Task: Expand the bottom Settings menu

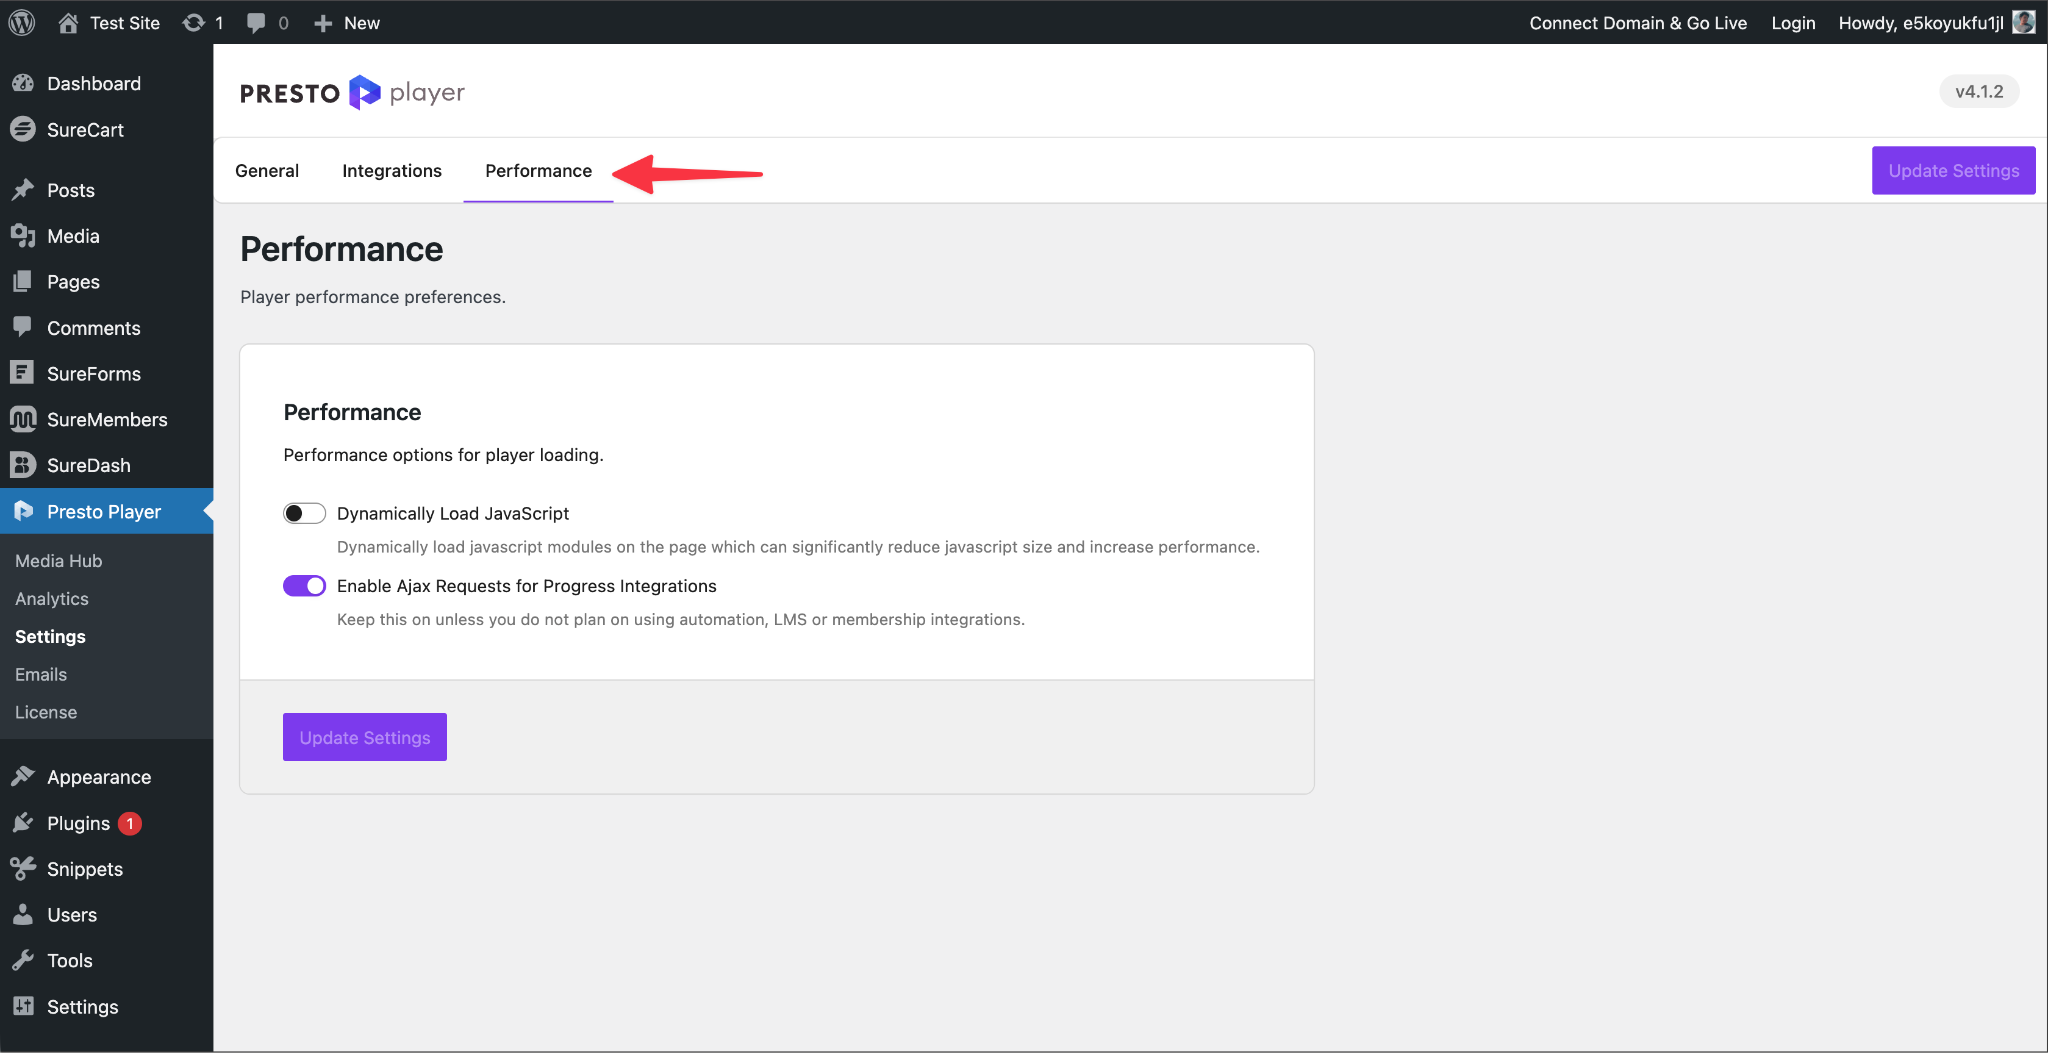Action: (82, 1006)
